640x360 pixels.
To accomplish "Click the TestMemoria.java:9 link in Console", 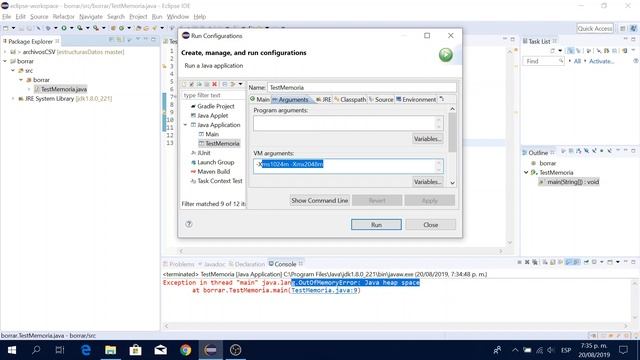I will coord(324,290).
